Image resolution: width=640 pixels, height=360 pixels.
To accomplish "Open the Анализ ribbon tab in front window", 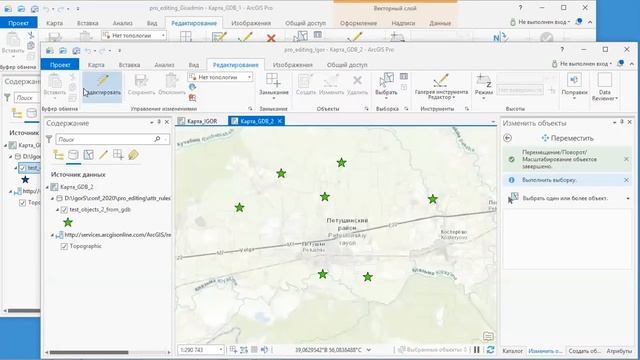I will click(164, 64).
